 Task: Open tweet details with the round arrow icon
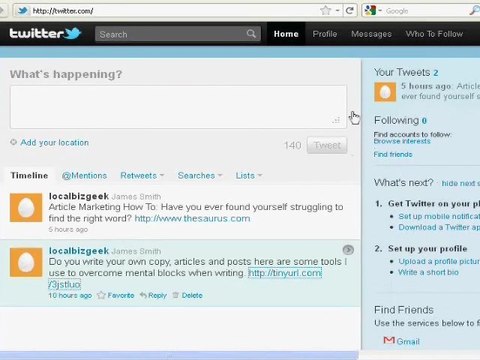coord(348,250)
